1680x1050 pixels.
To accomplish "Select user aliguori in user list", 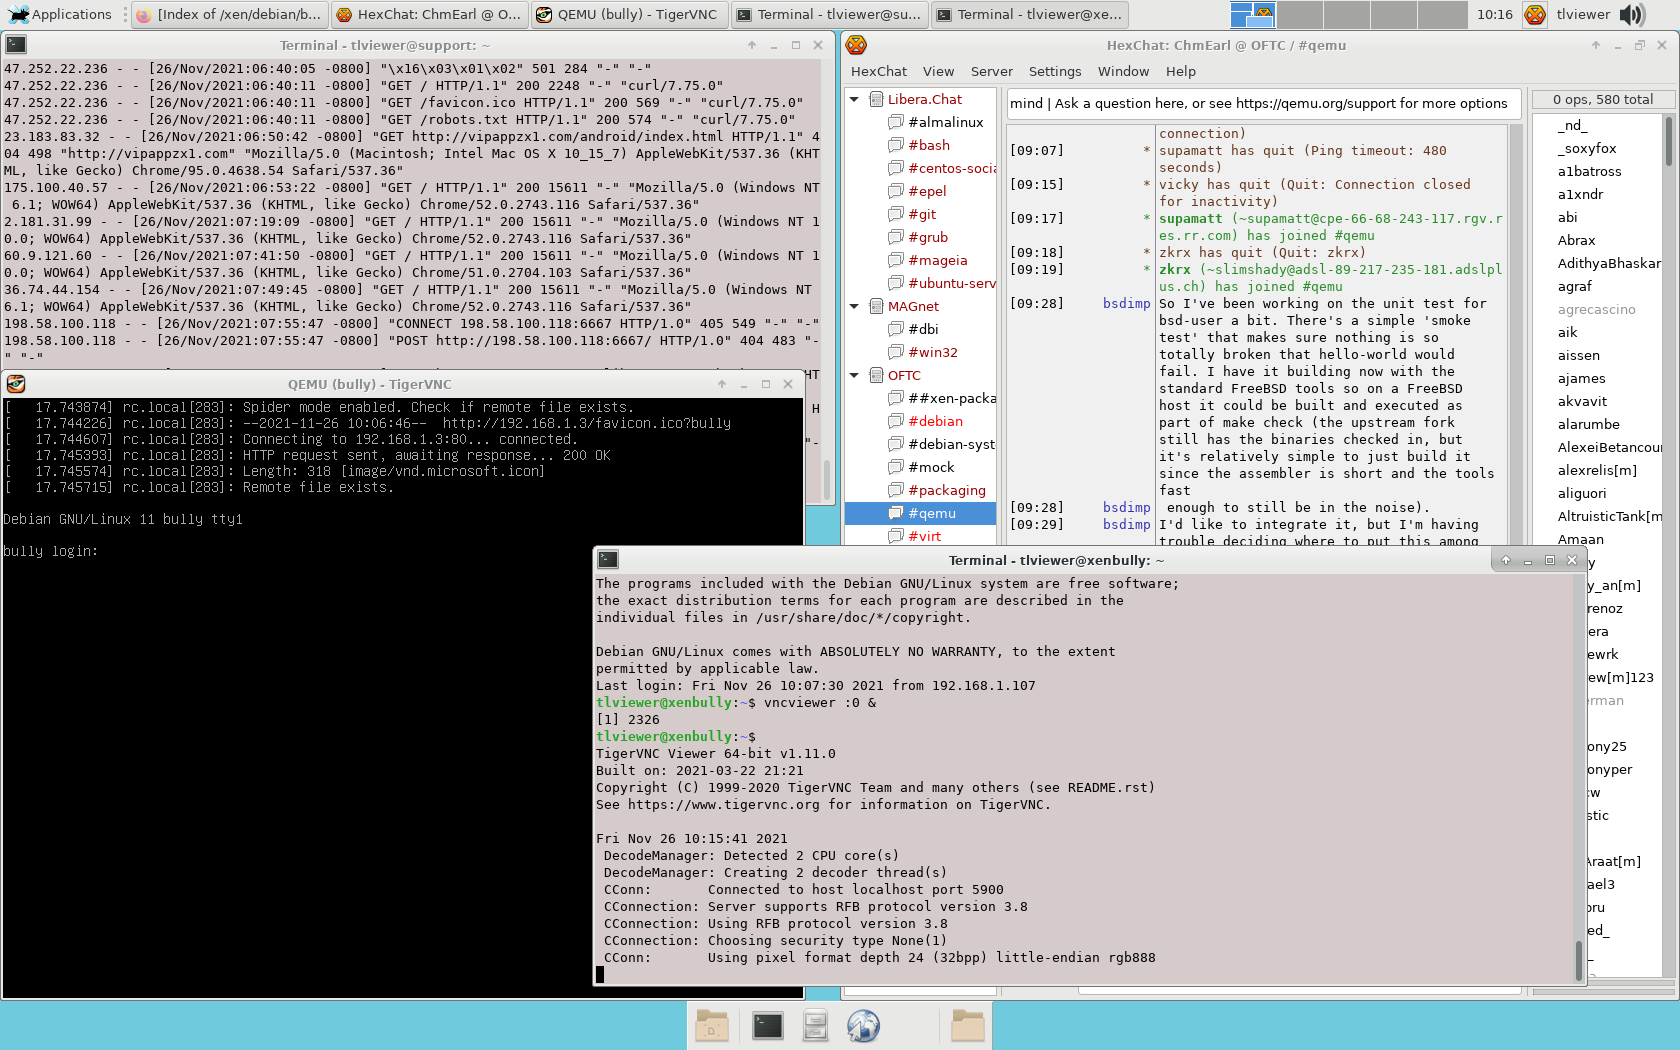I will coord(1582,493).
